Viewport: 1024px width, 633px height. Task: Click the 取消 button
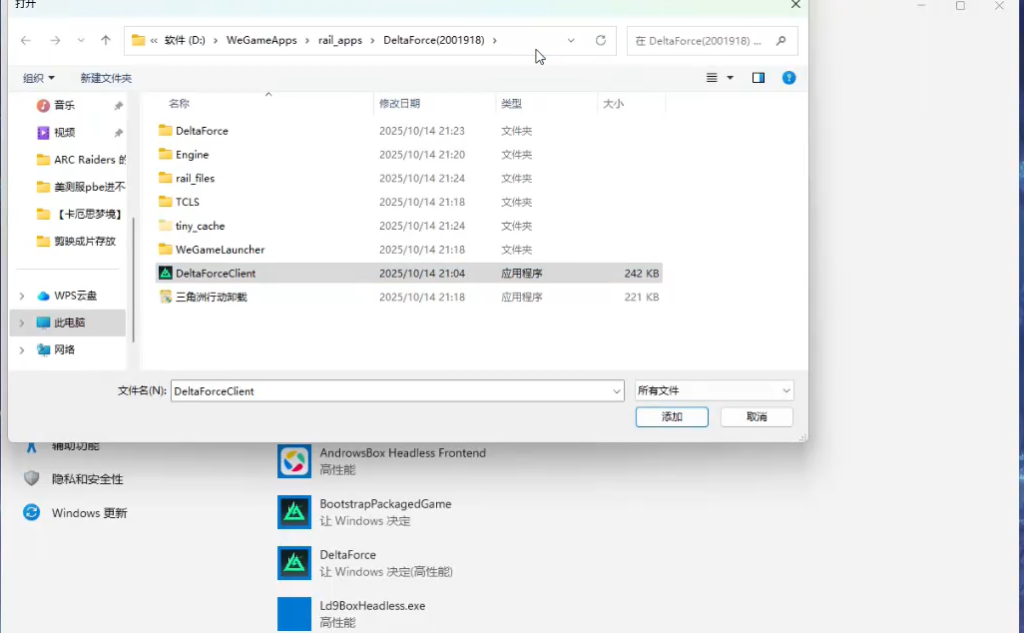point(756,417)
